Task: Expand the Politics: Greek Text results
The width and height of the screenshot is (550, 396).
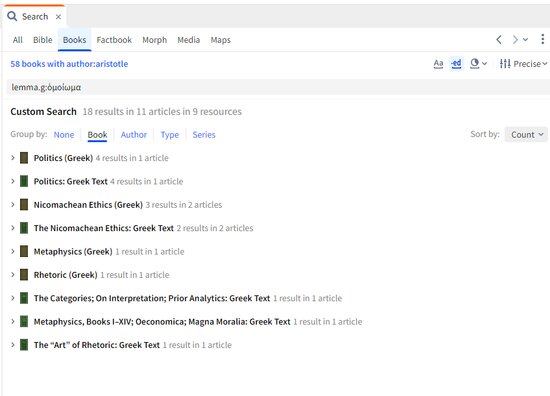Action: (x=13, y=181)
